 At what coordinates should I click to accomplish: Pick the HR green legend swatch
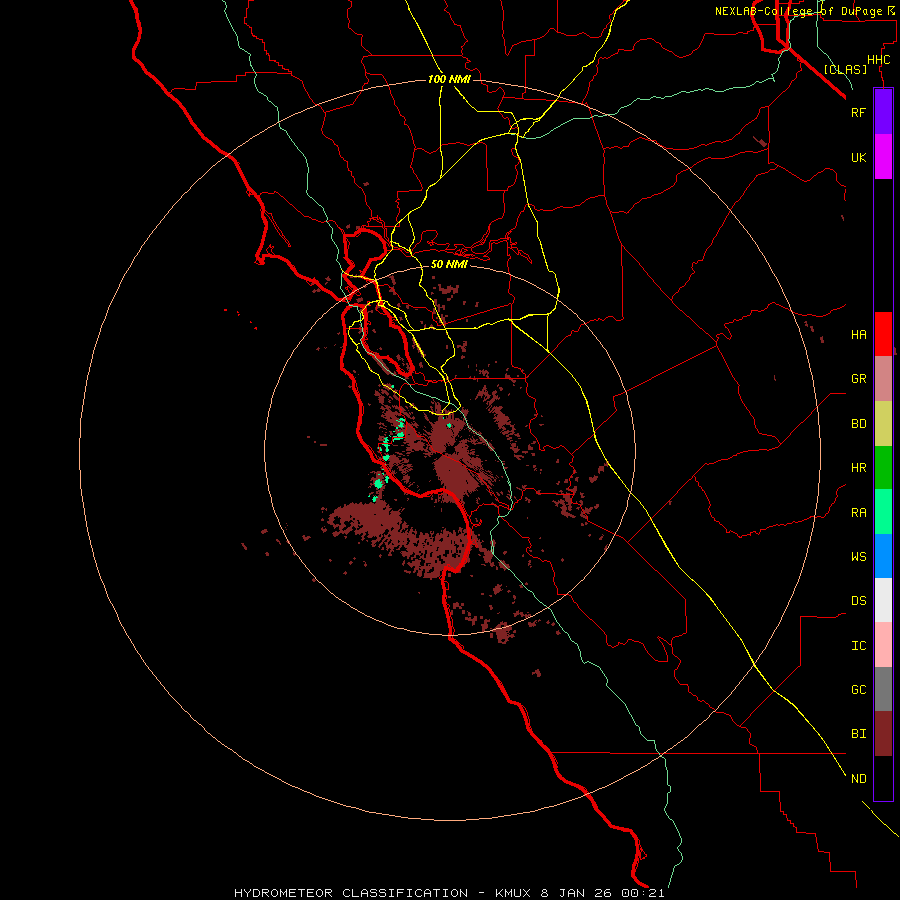(883, 468)
